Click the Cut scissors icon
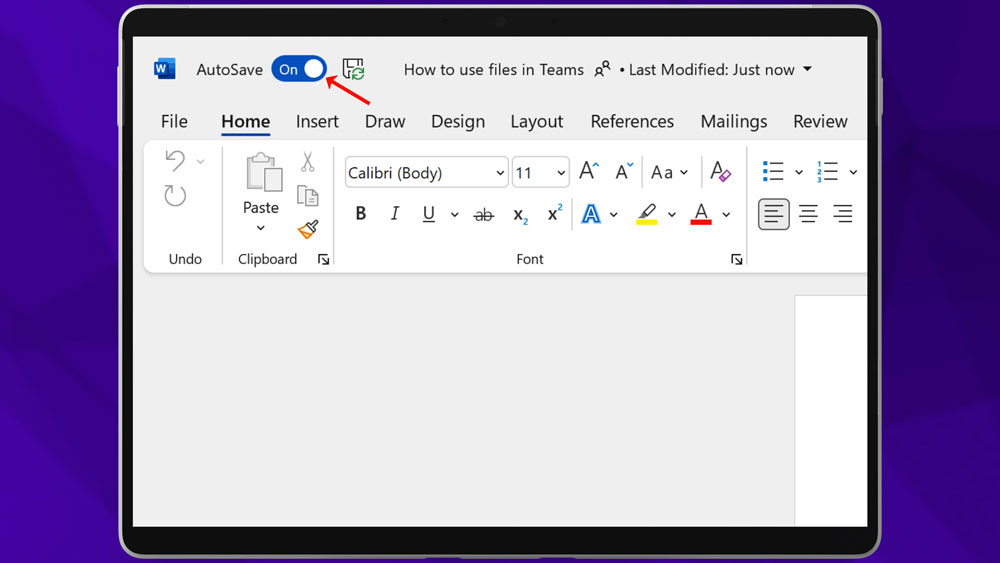Viewport: 1000px width, 563px height. [x=308, y=162]
